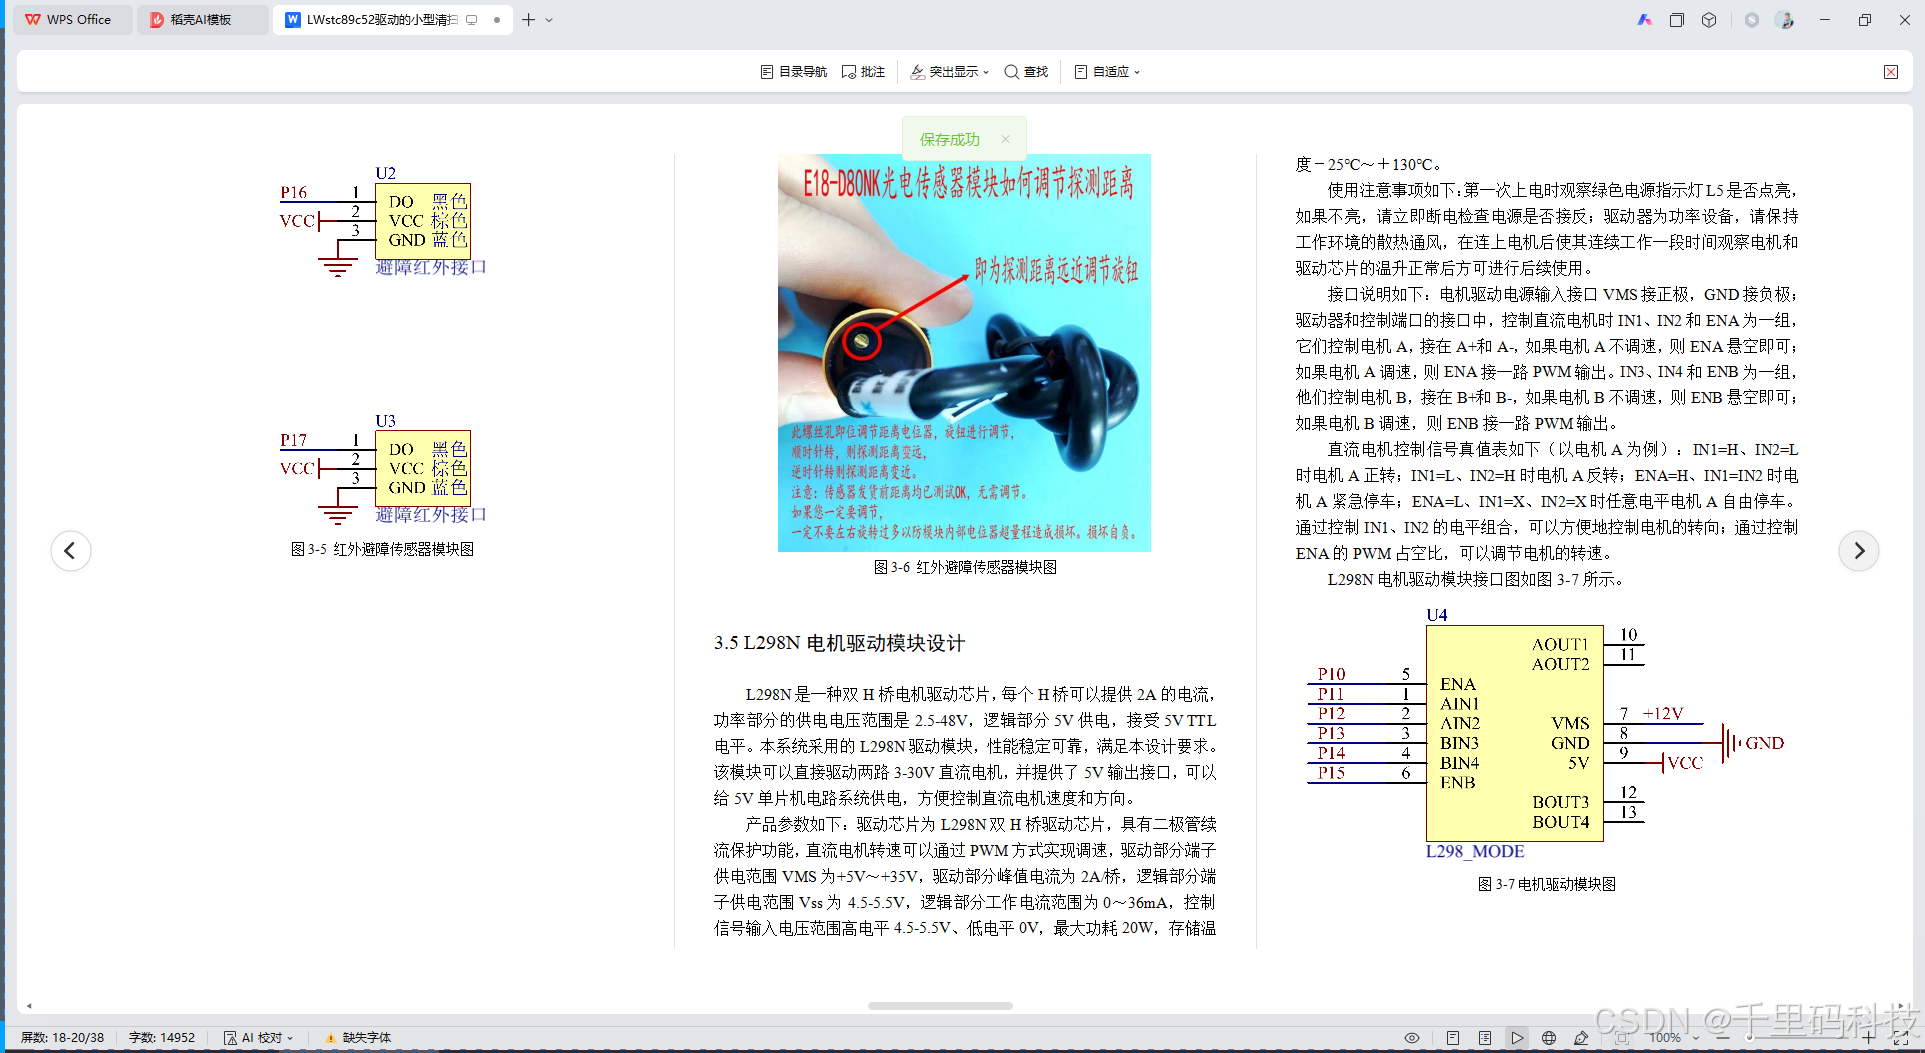Click the horizontal scrollbar left arrow
The height and width of the screenshot is (1053, 1925).
tap(29, 1006)
